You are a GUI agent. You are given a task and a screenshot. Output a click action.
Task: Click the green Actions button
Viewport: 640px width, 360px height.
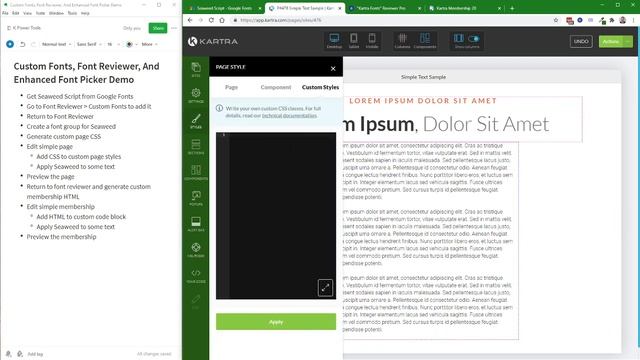point(611,41)
